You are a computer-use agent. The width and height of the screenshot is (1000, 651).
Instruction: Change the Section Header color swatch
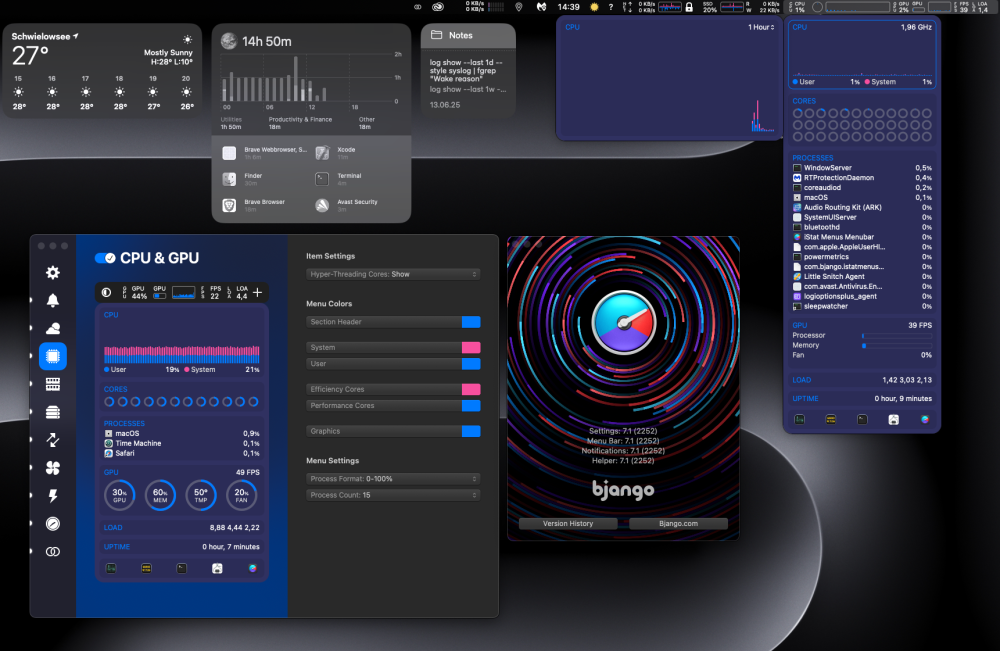coord(471,322)
